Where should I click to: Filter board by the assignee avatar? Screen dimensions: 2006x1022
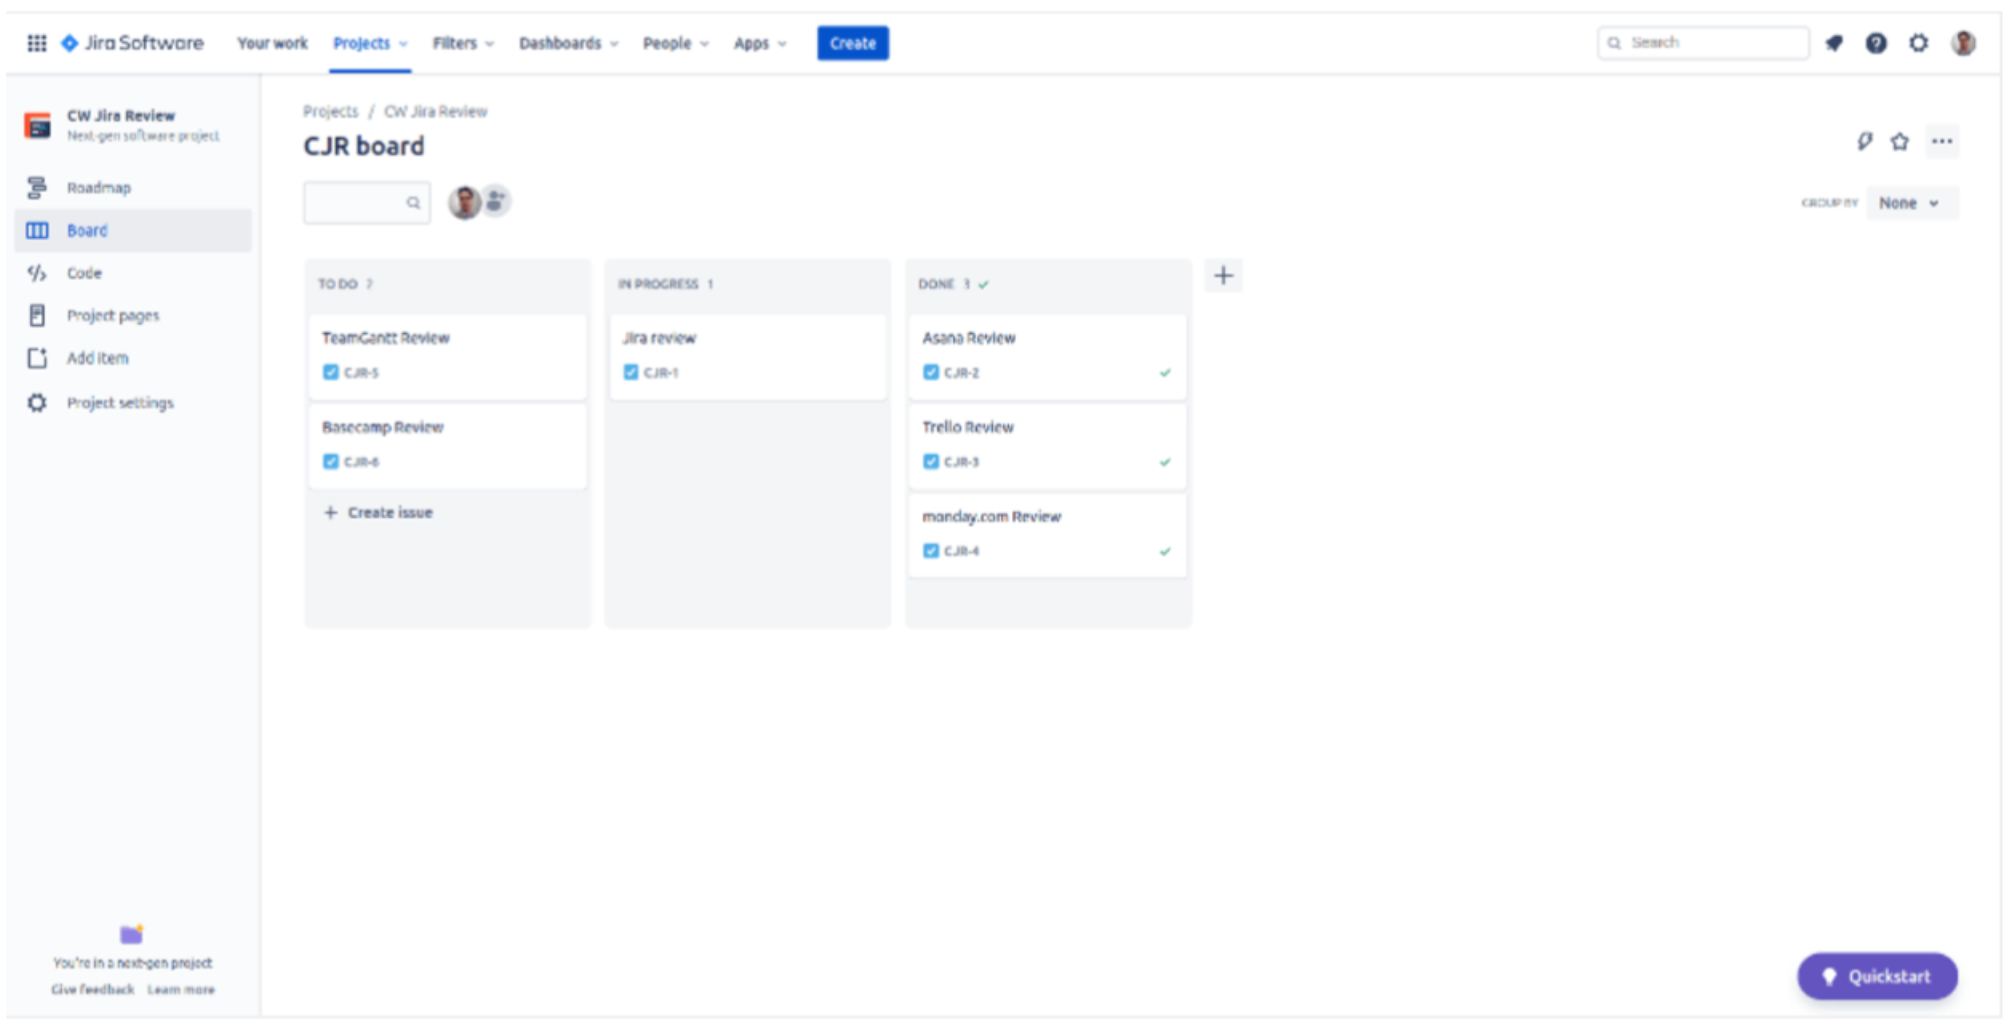(464, 202)
